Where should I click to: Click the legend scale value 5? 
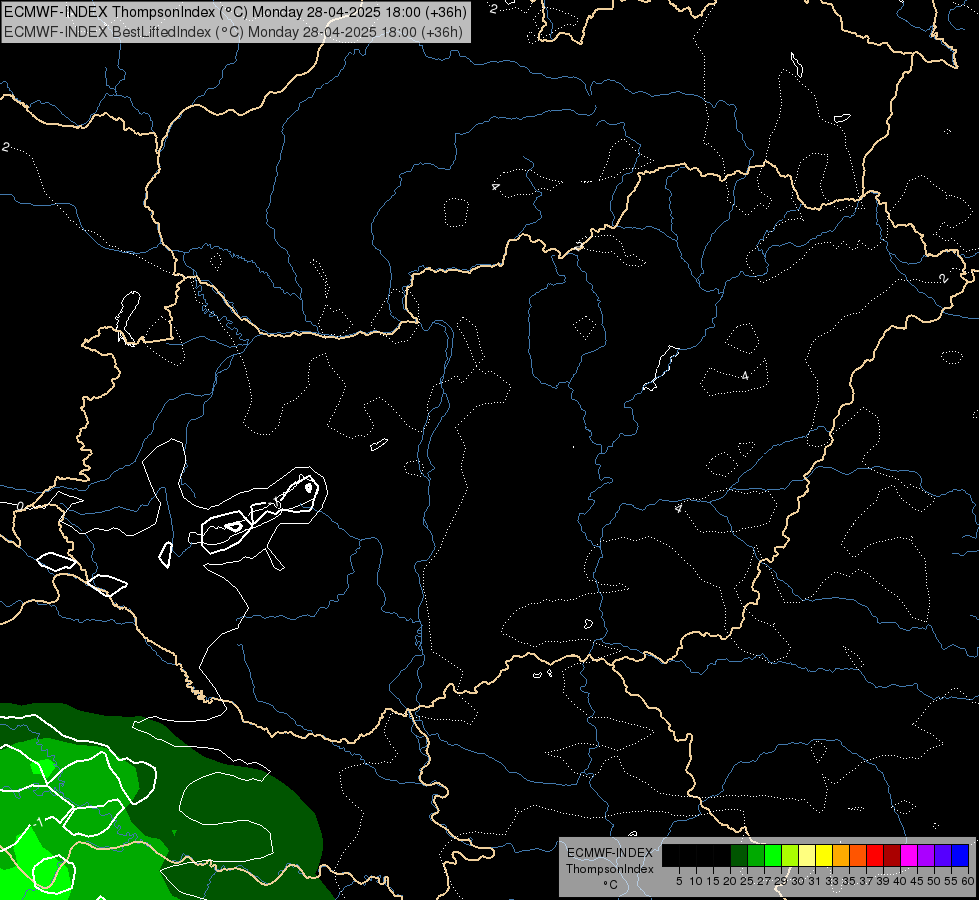coord(679,881)
